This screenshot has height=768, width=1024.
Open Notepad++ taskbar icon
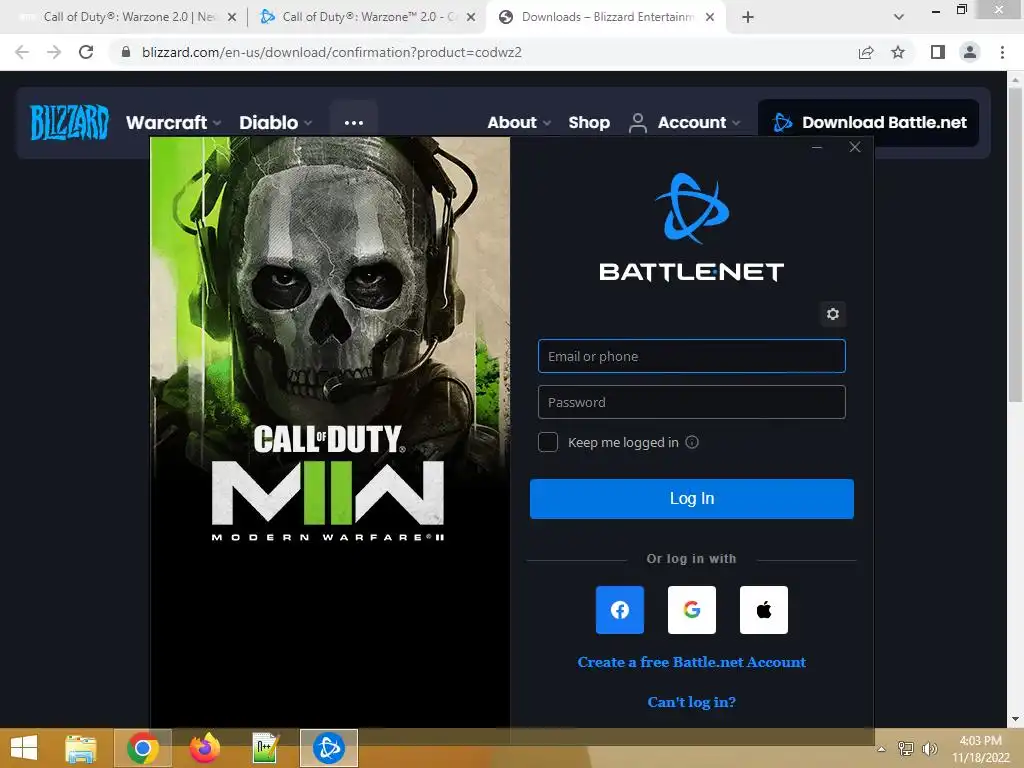coord(266,748)
